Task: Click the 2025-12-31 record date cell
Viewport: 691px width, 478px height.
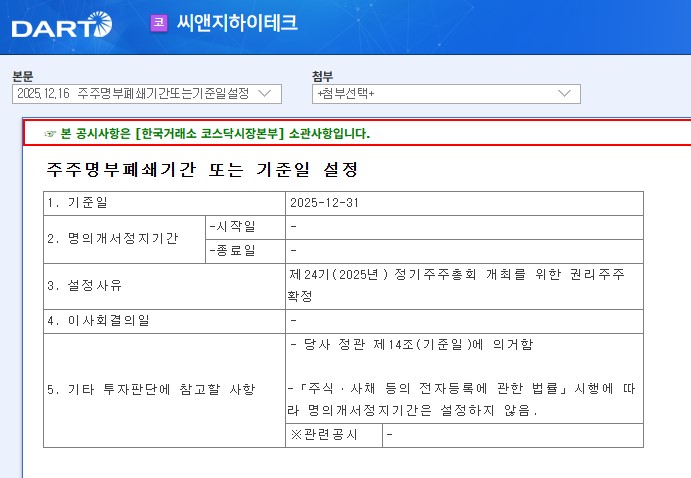Action: [x=324, y=203]
